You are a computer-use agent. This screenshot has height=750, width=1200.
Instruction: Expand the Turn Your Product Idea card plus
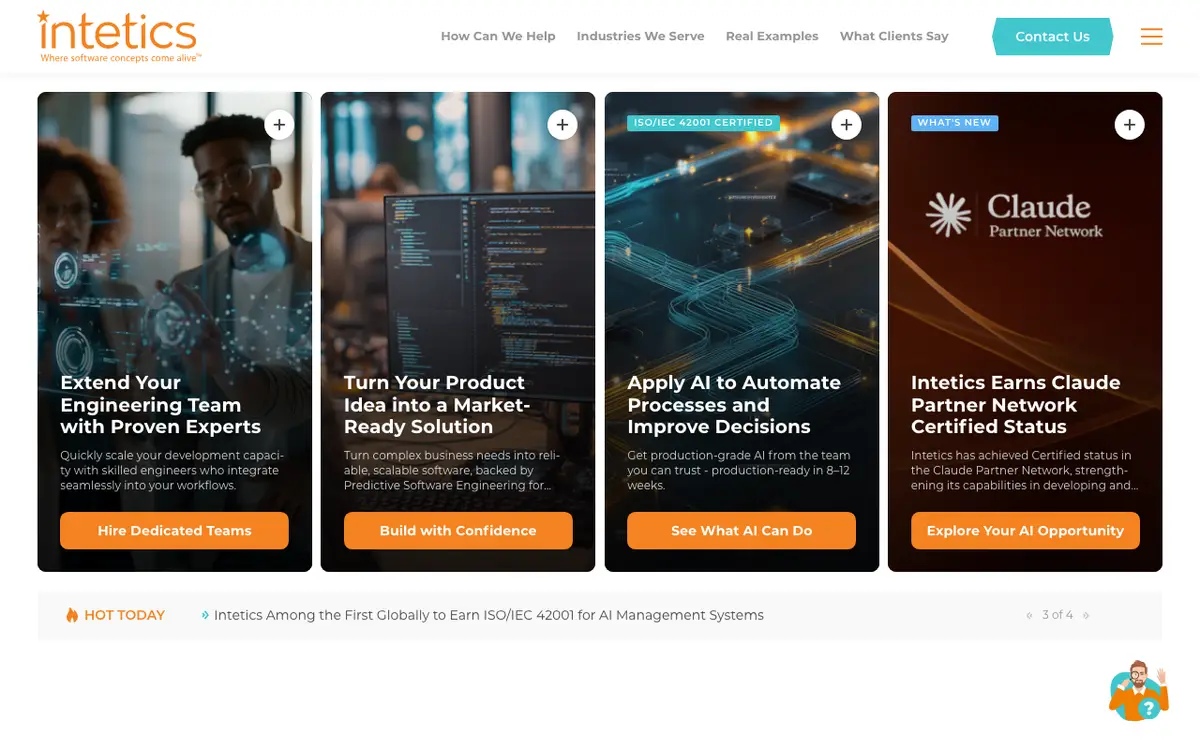(x=563, y=125)
